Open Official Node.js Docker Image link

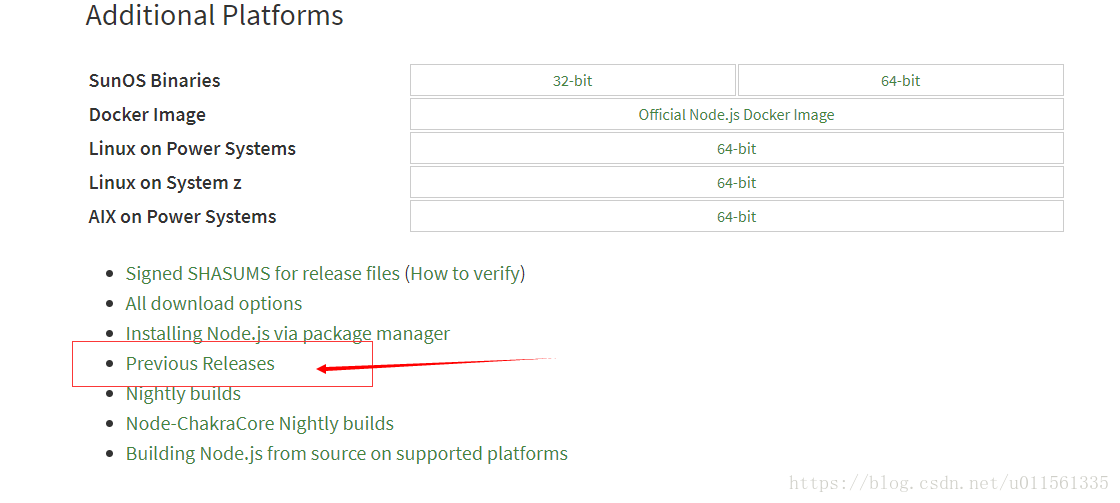tap(736, 114)
